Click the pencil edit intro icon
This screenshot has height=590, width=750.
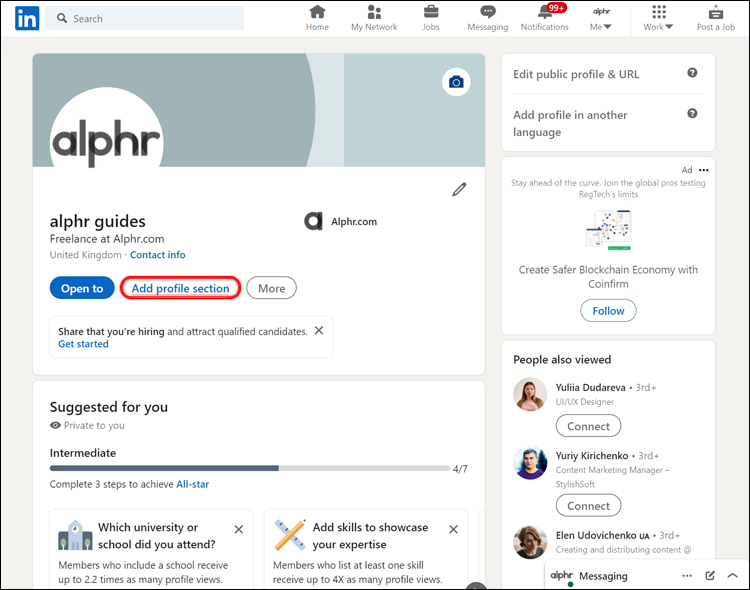459,189
